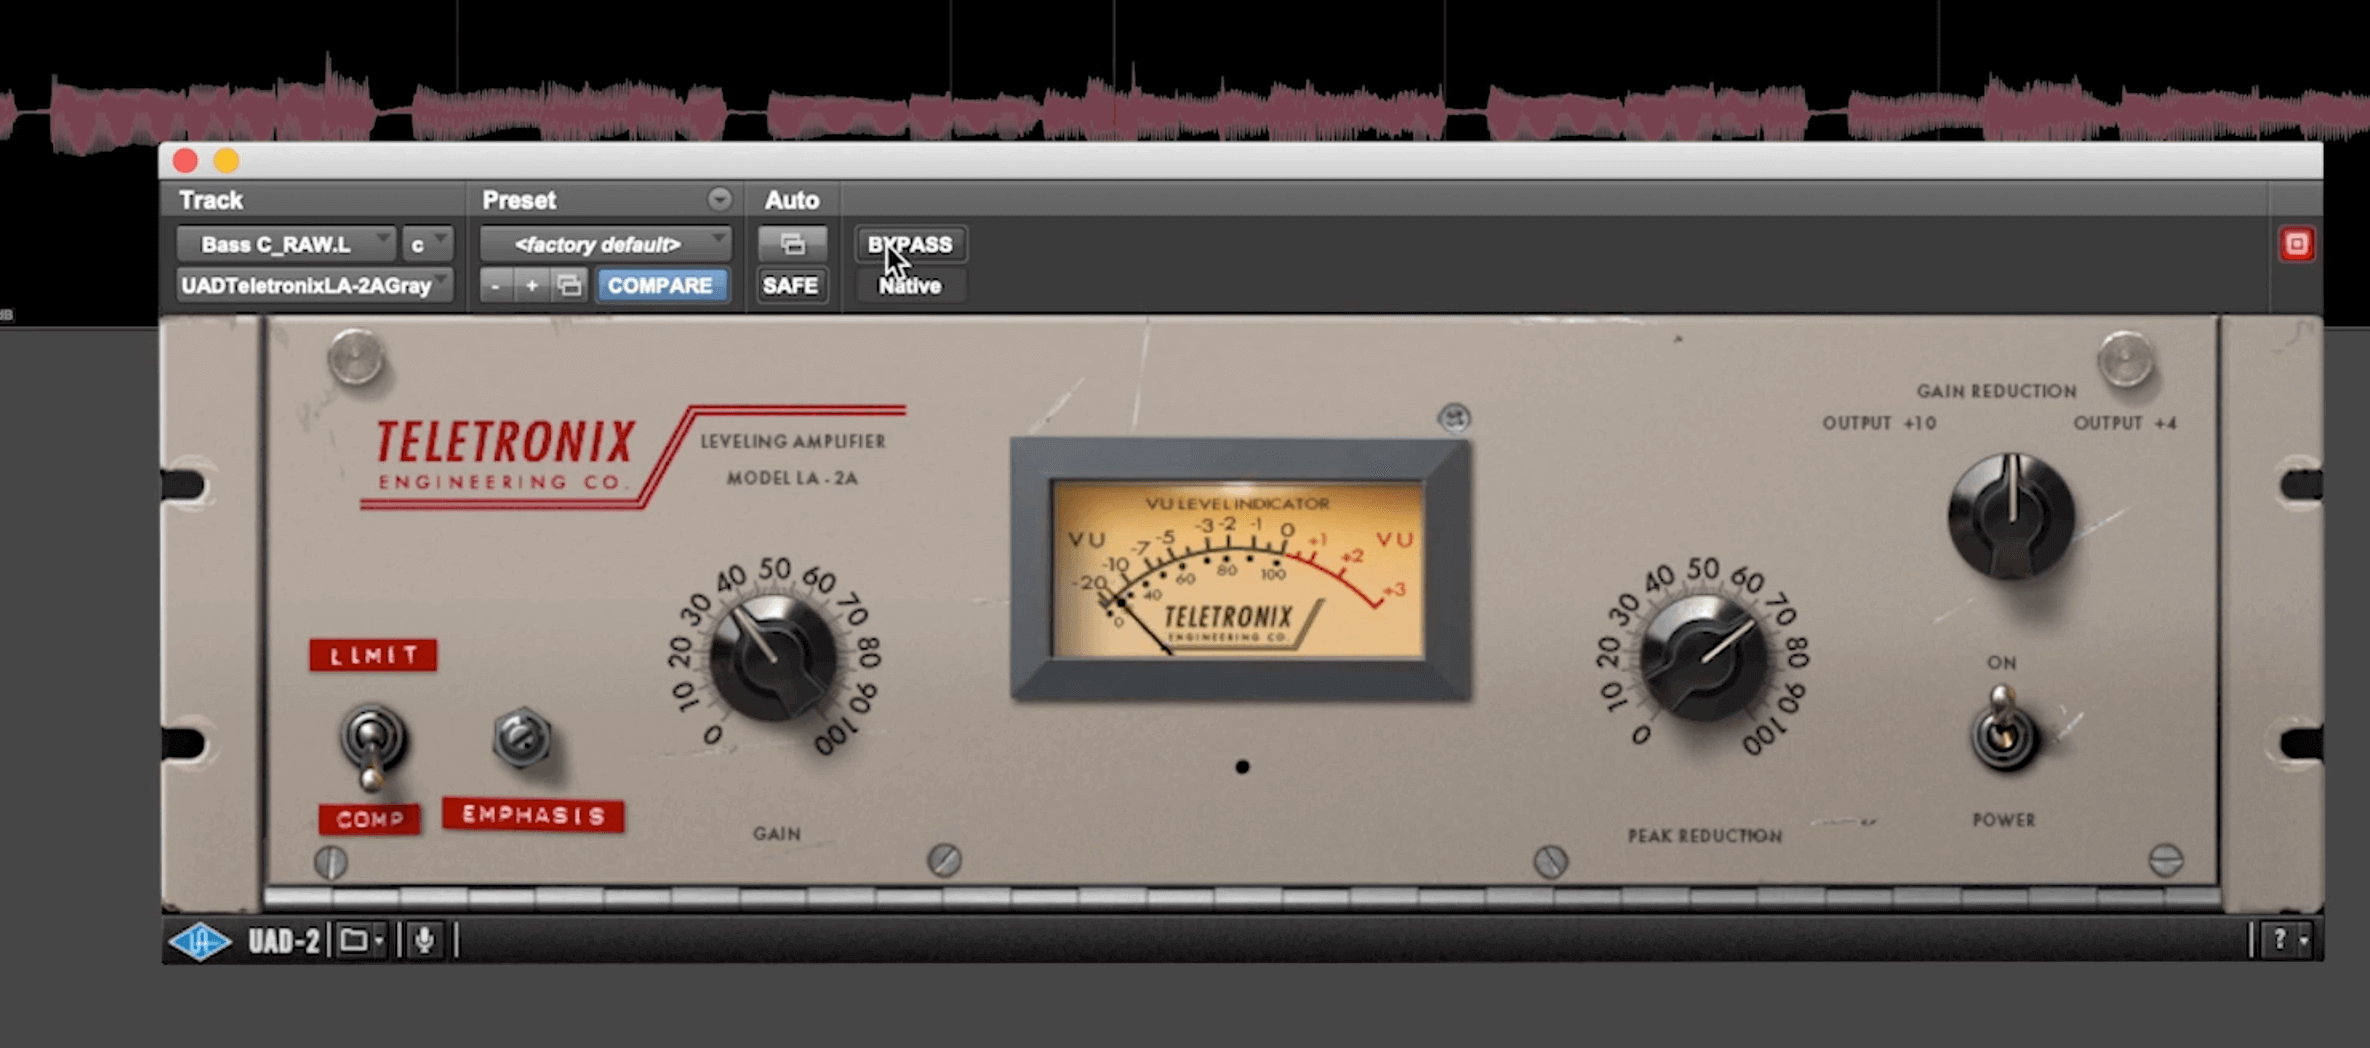Close the plugin window with red button
The image size is (2370, 1048).
click(185, 160)
